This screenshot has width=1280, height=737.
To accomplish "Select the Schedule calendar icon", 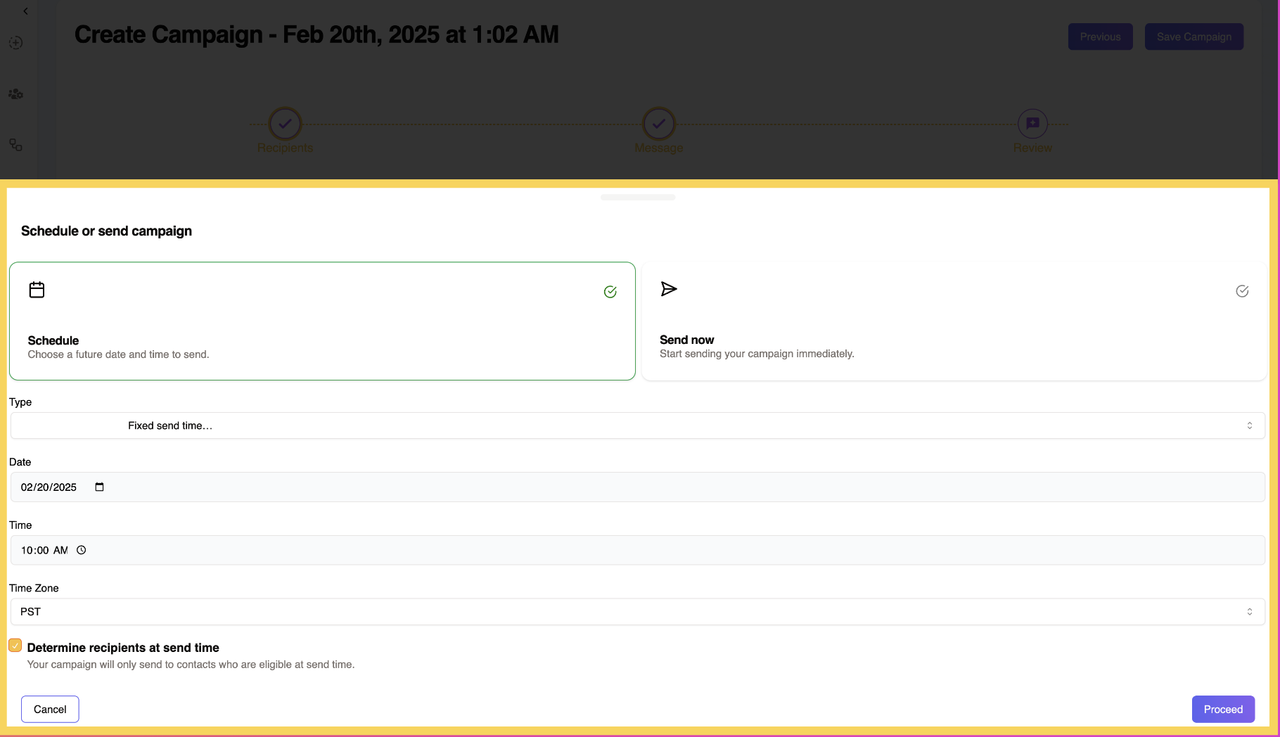I will point(37,289).
